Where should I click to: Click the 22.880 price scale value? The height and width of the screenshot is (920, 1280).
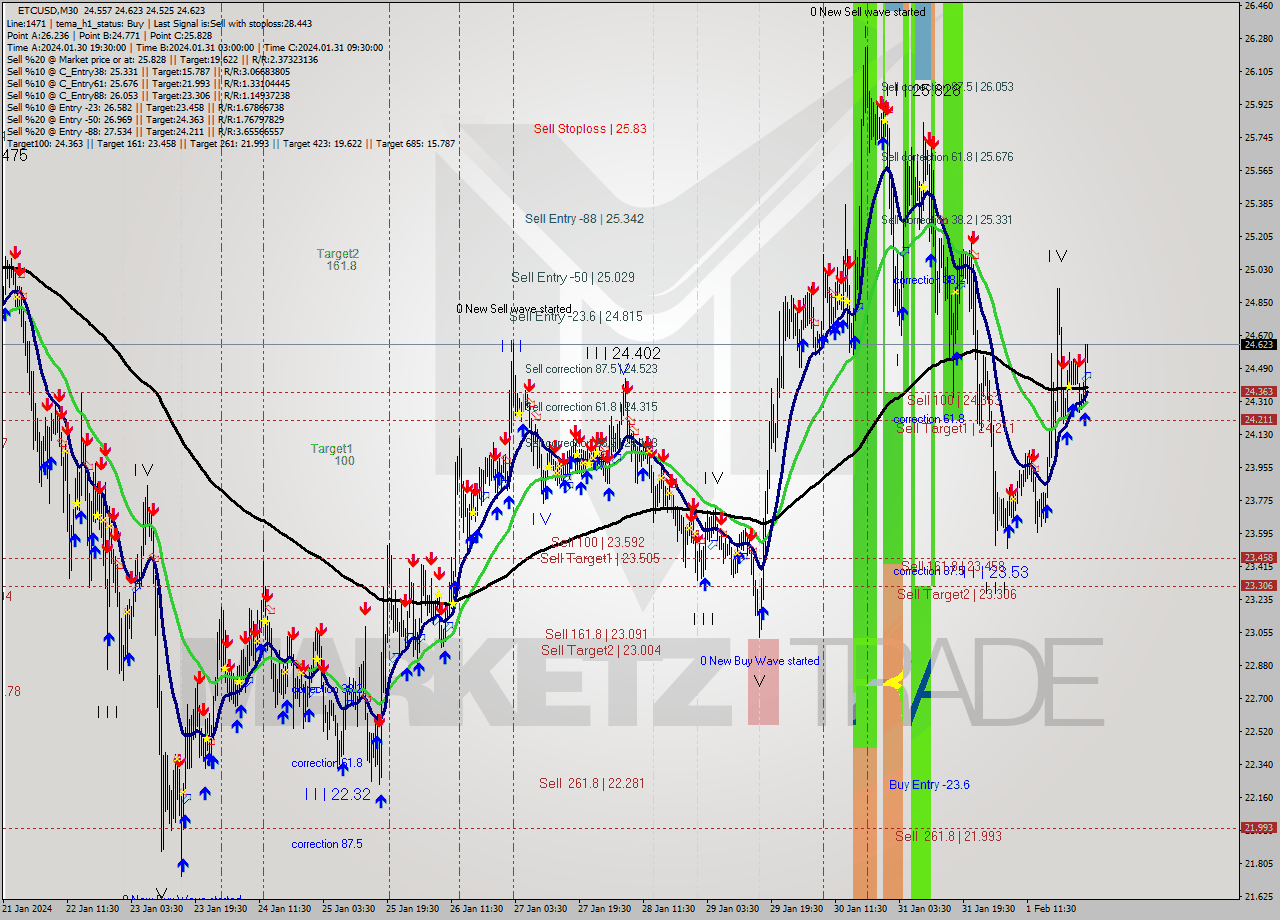point(1258,665)
